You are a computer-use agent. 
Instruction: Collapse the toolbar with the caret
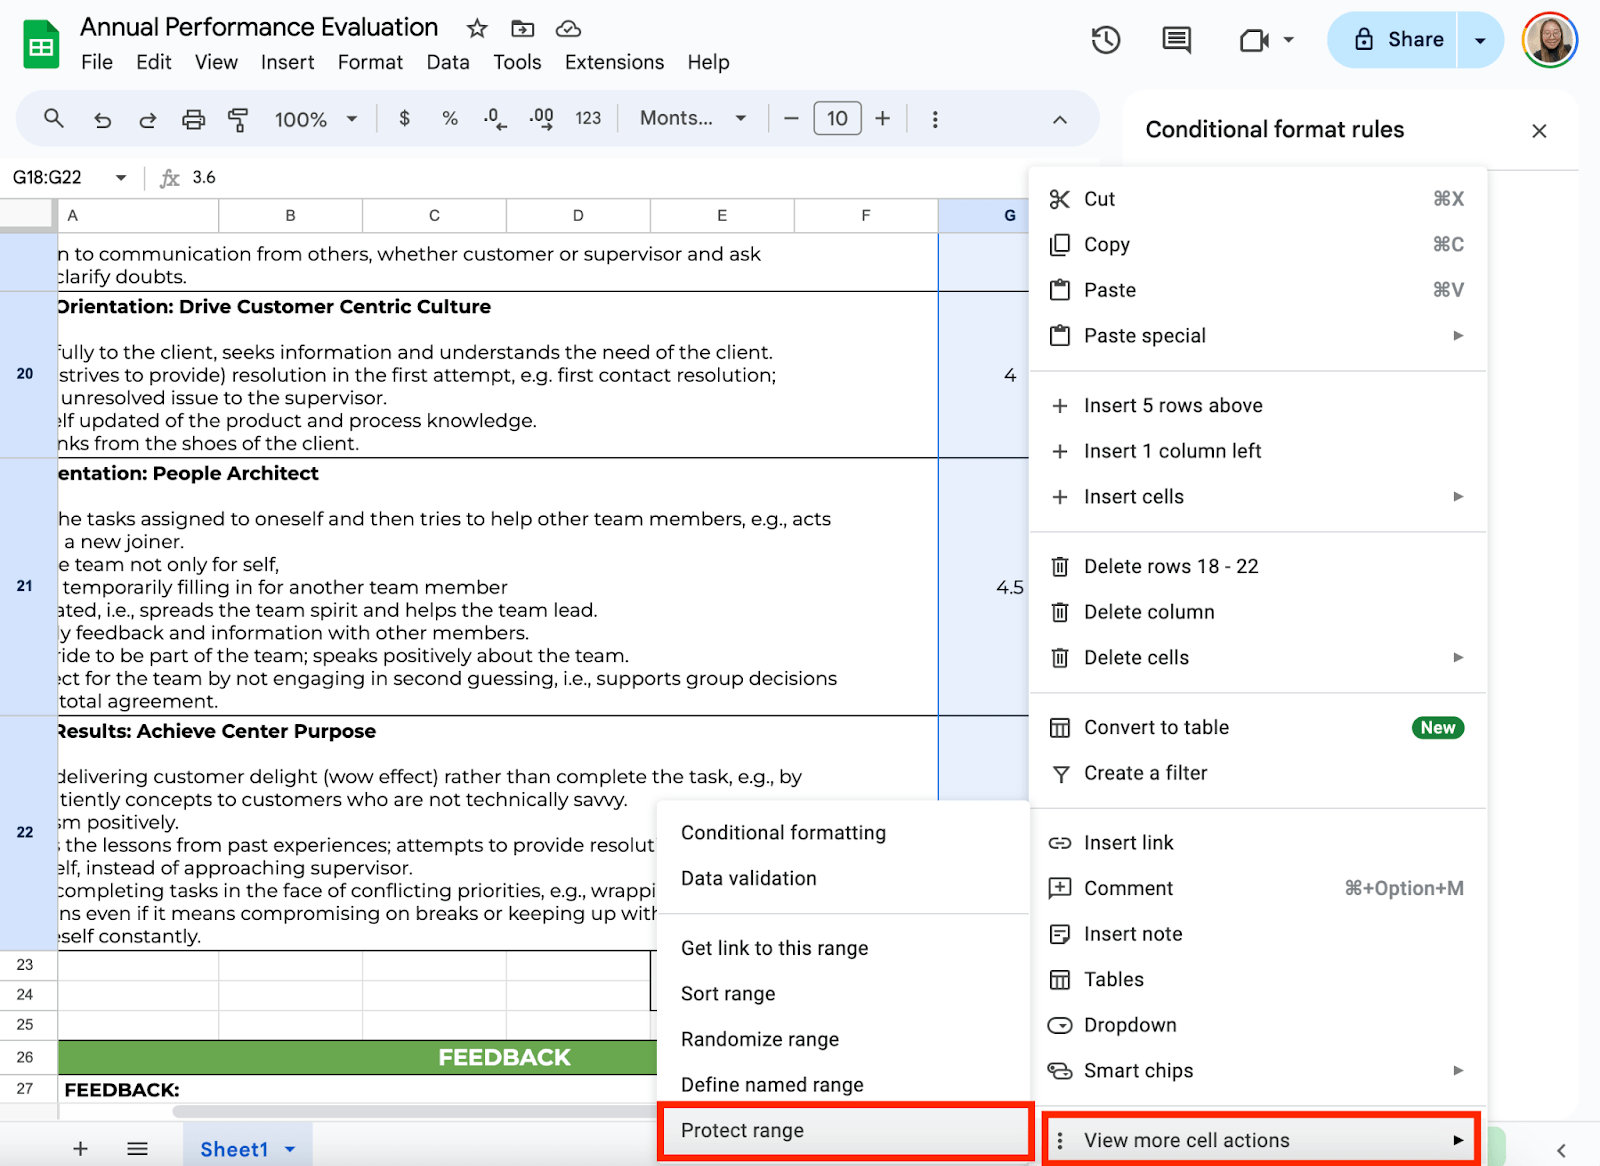click(1060, 120)
